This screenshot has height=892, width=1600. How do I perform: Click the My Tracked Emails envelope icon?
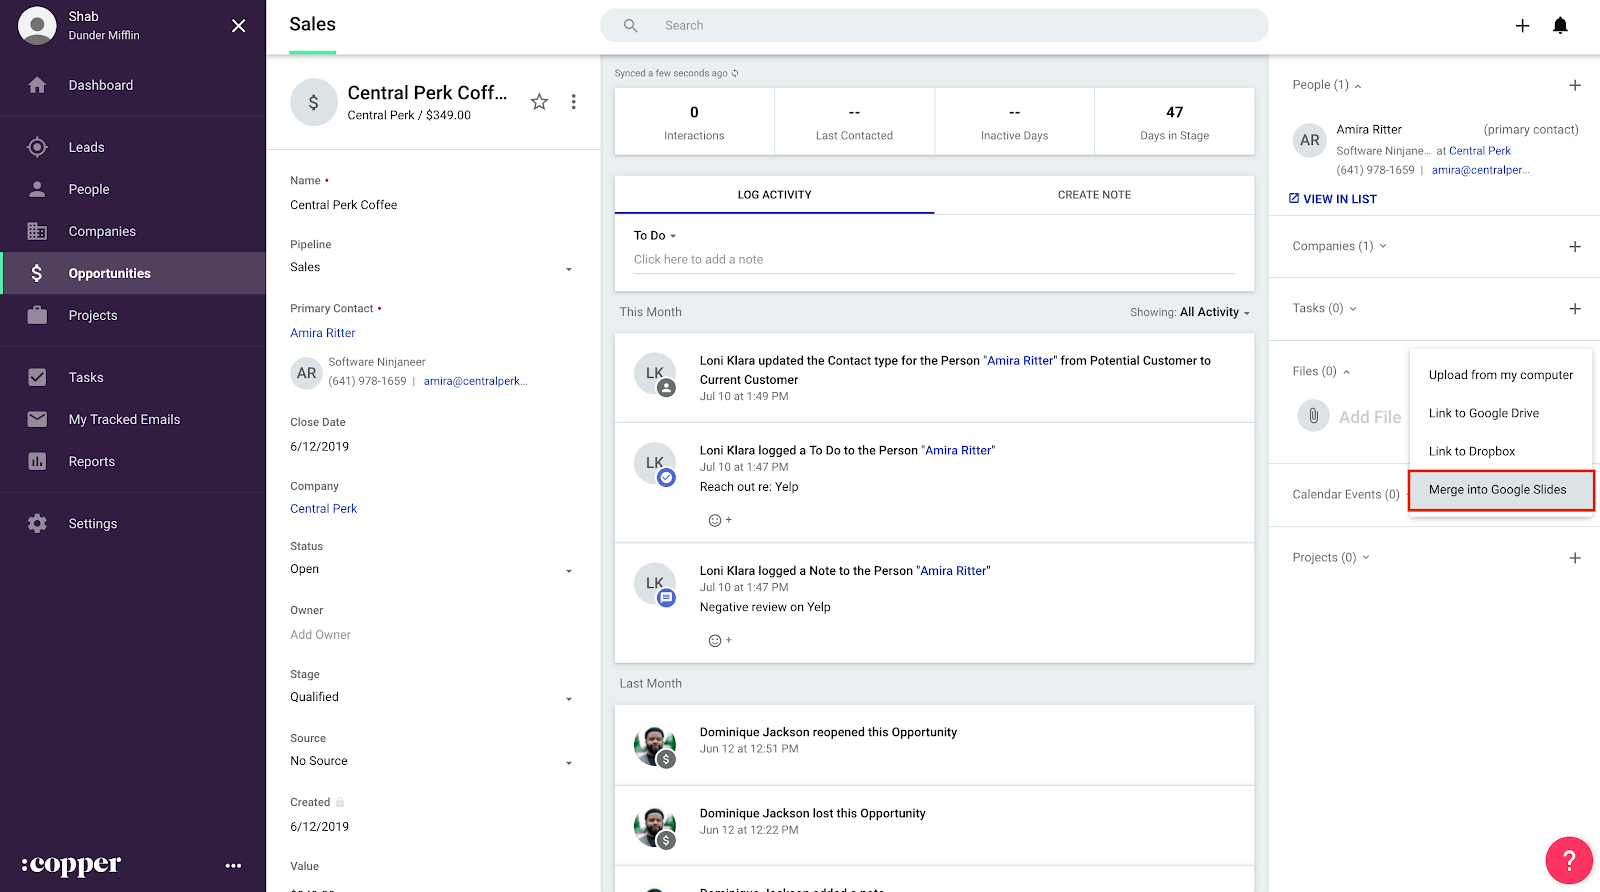(37, 419)
